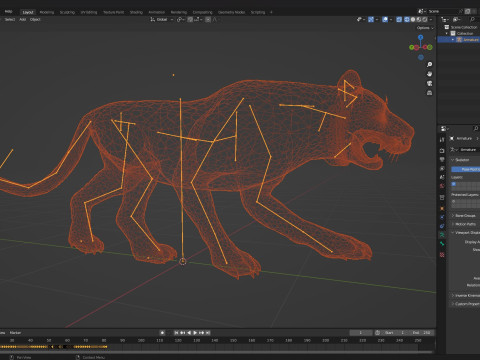Switch to the UV Editing workspace tab
This screenshot has height=360, width=480.
coord(89,12)
